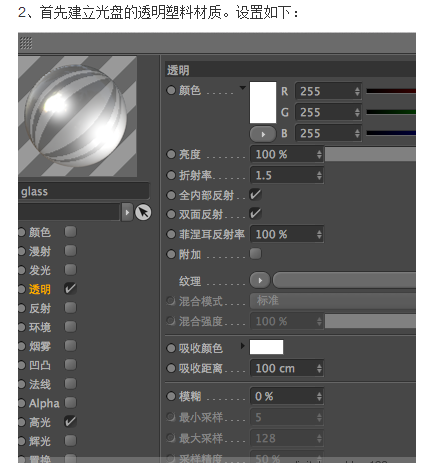Click the long 纹理 texture bar

point(344,280)
